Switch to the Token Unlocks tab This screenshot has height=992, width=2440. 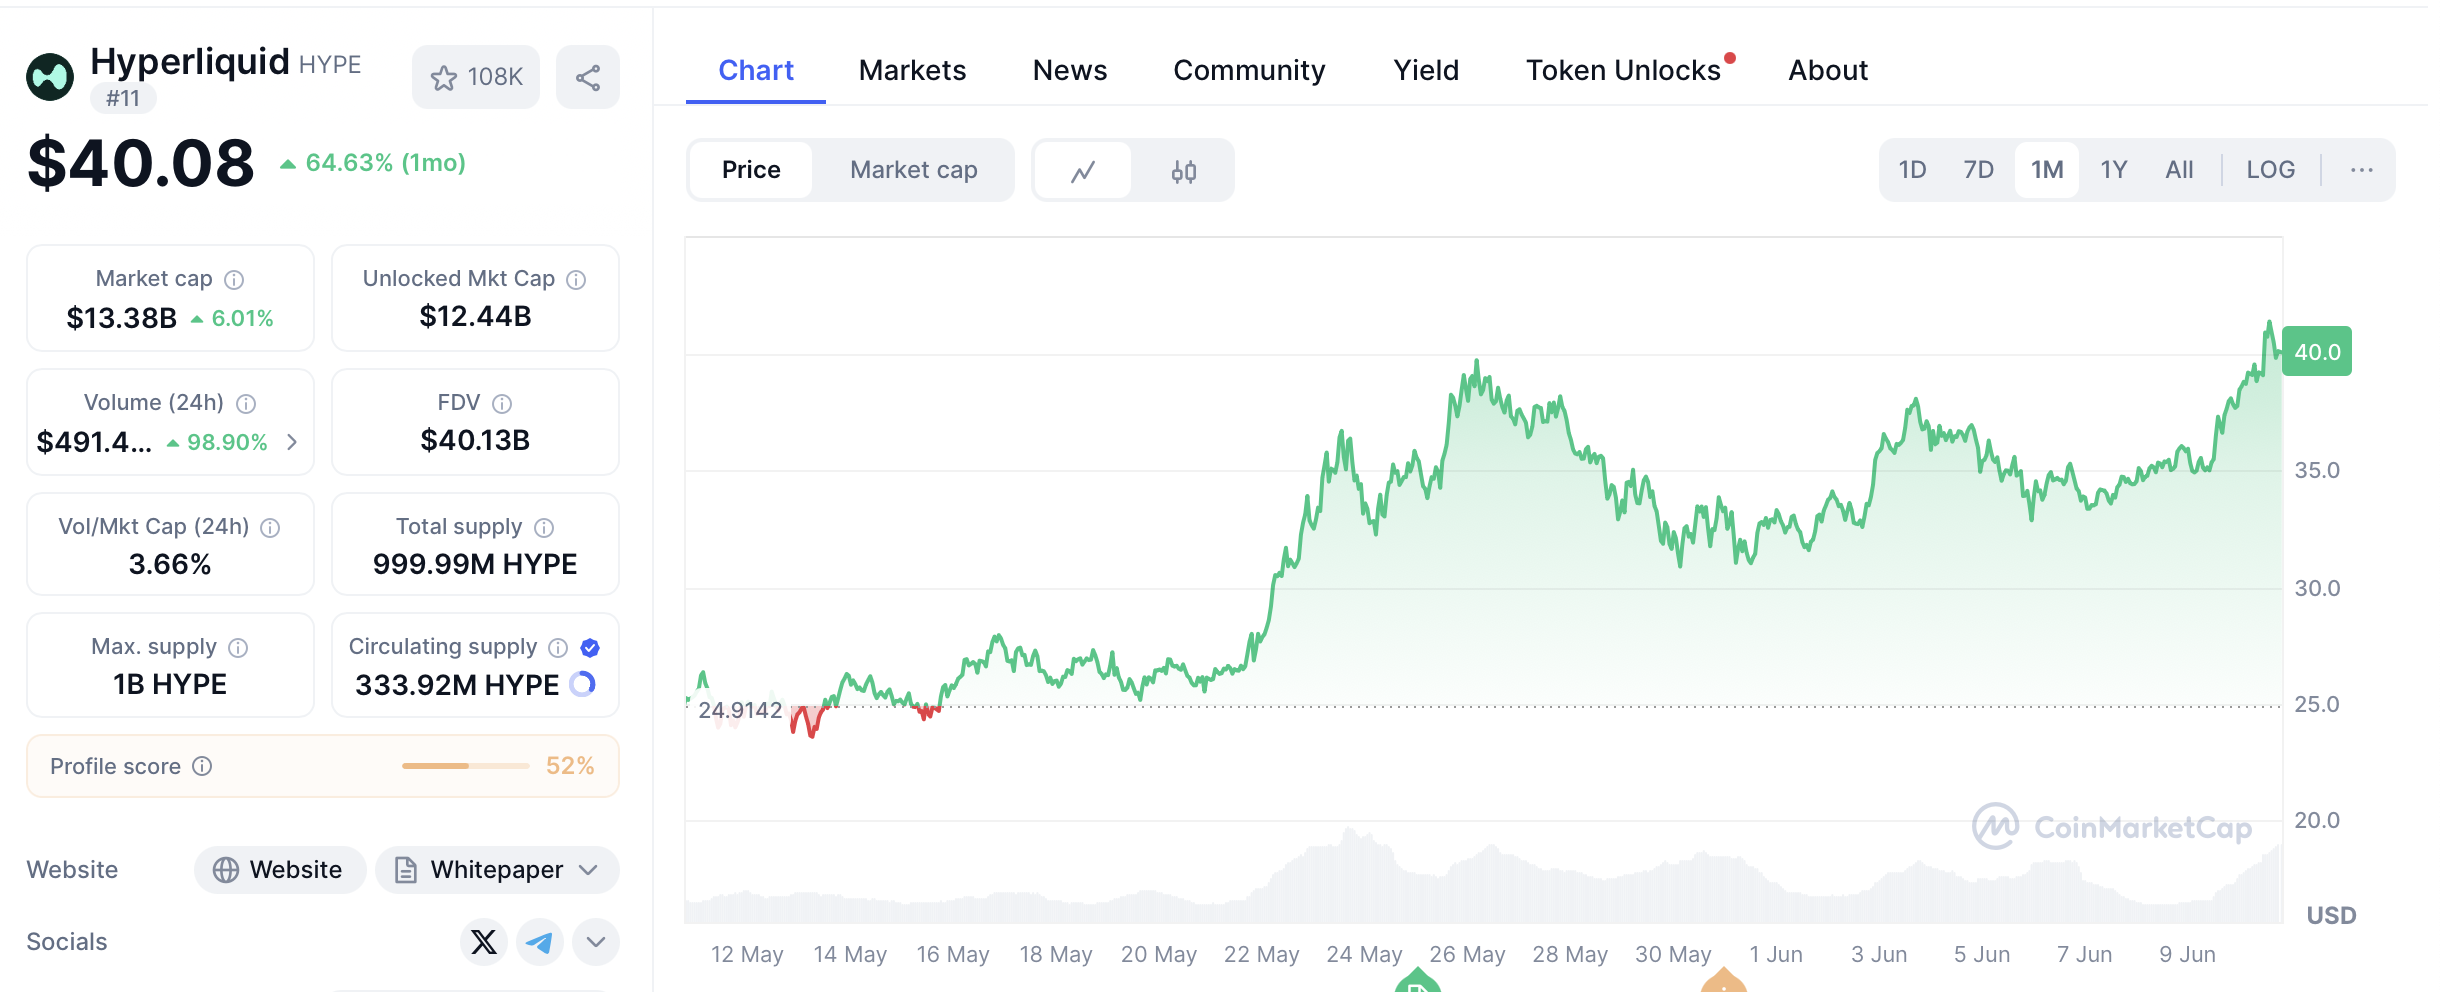tap(1623, 70)
